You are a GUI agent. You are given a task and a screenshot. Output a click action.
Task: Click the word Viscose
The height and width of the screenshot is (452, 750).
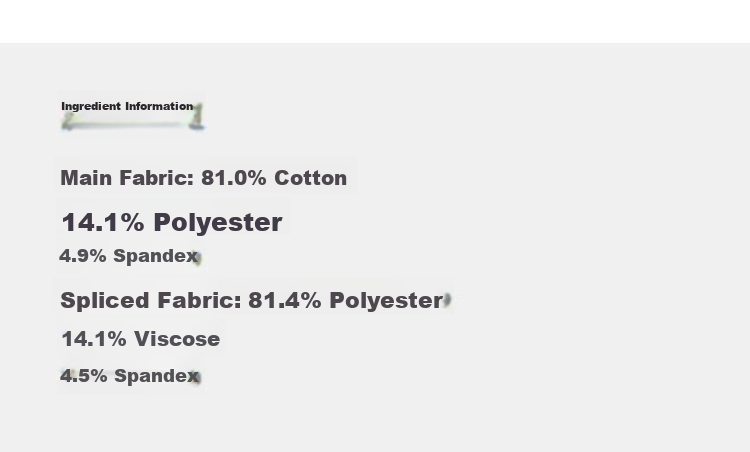pos(177,339)
